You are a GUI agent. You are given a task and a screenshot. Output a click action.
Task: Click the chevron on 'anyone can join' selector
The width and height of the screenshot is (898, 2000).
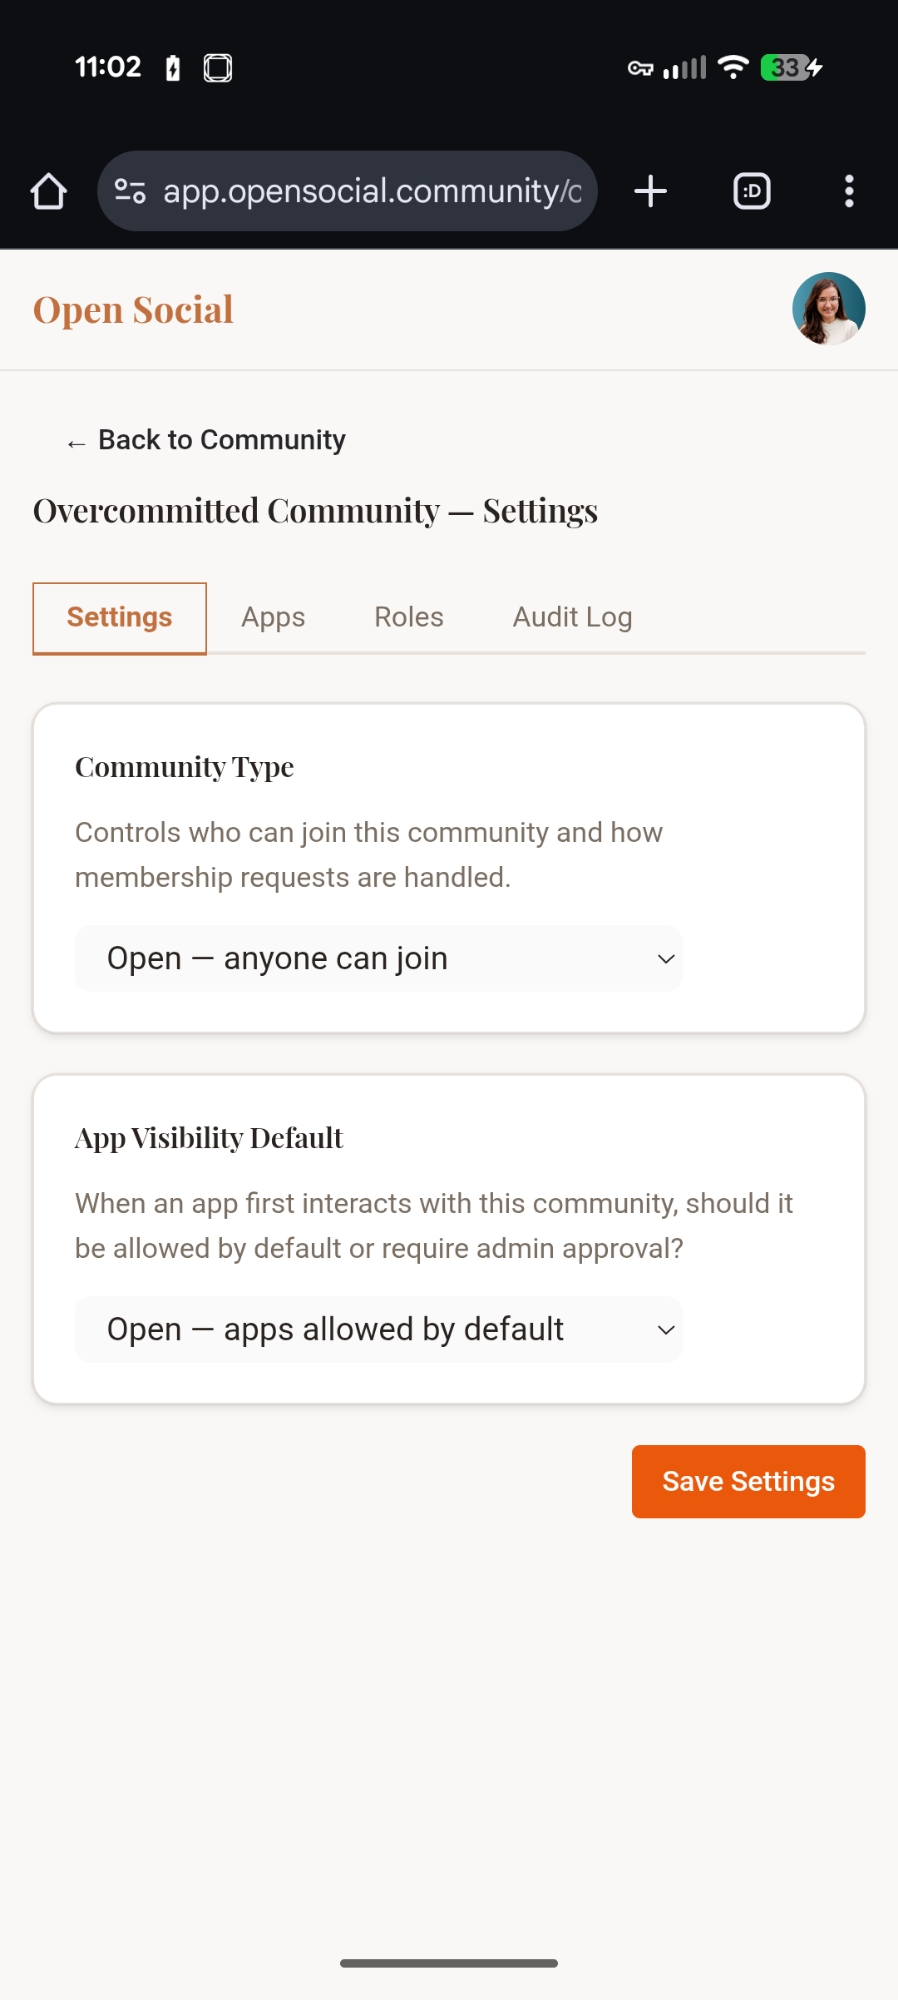coord(666,959)
